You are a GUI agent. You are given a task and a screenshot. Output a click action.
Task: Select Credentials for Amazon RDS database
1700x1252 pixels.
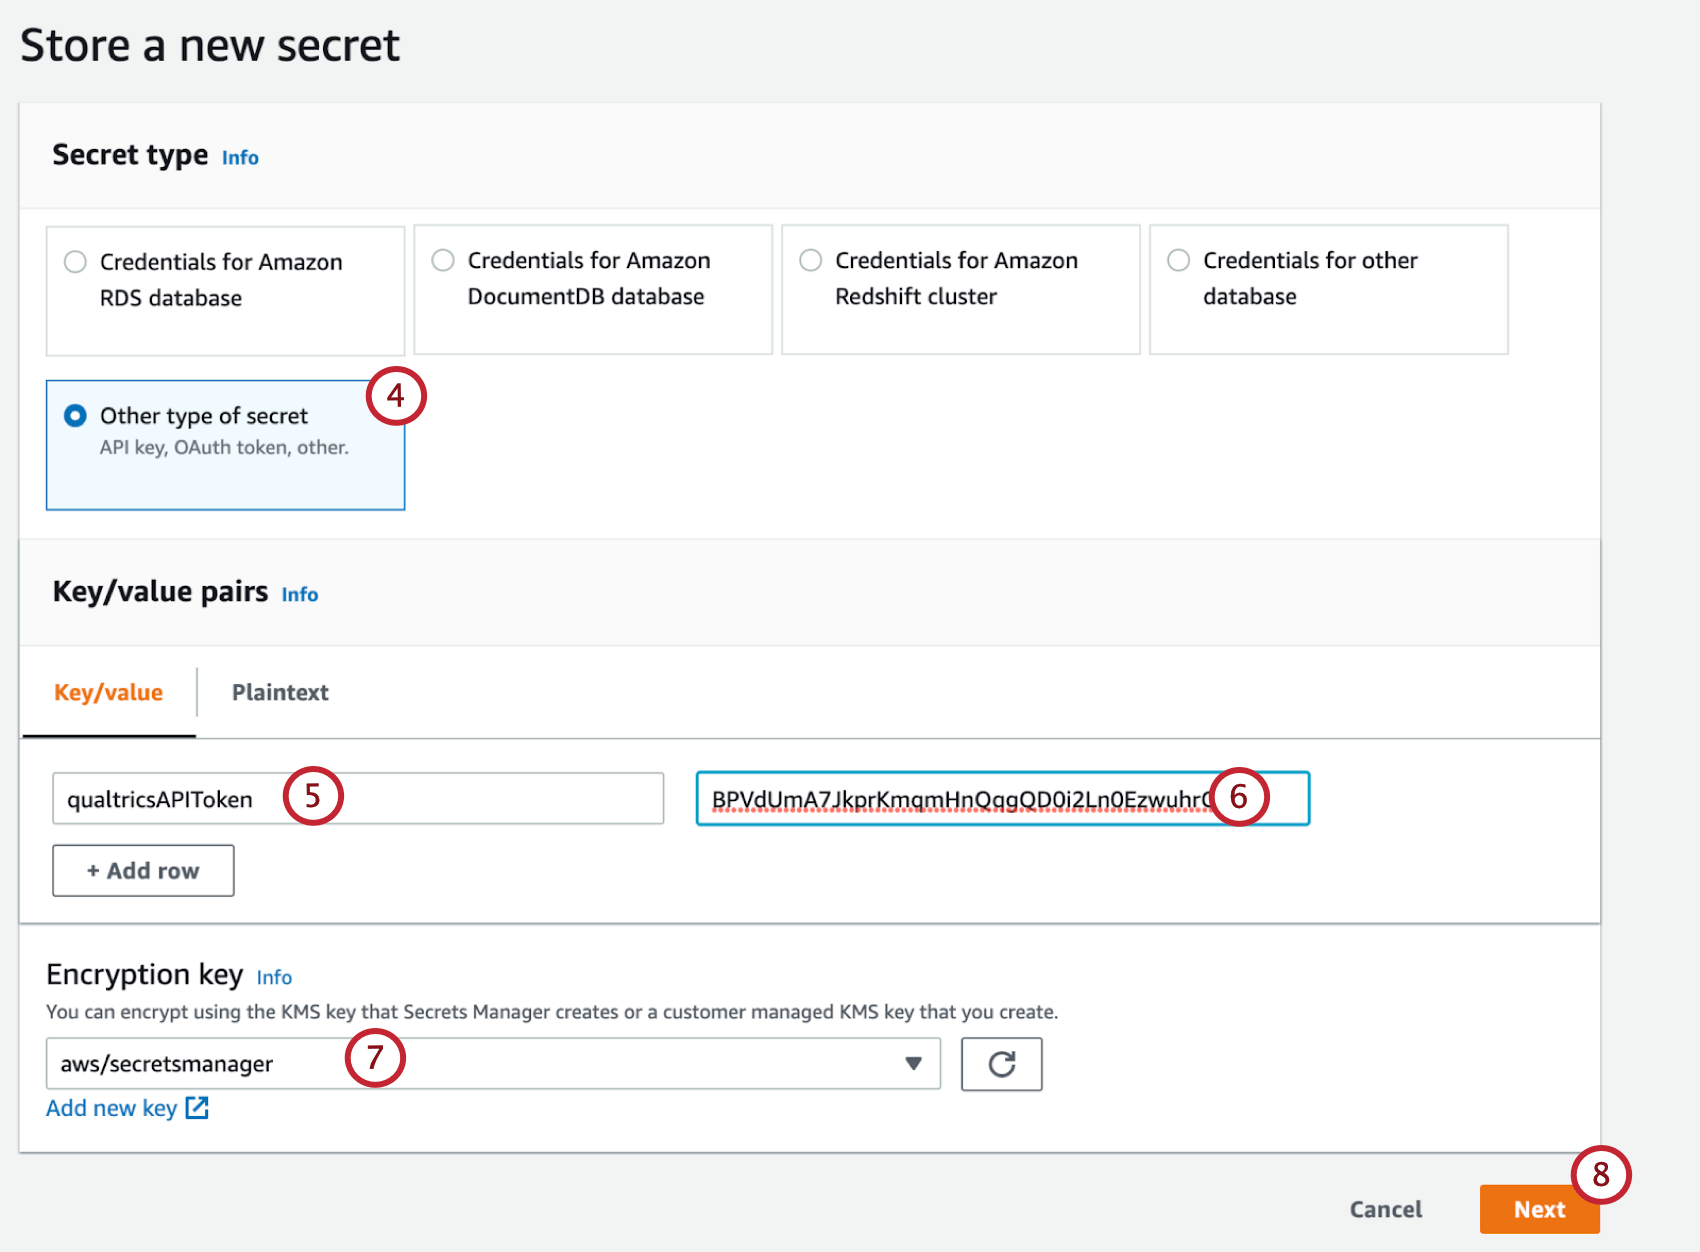point(75,260)
